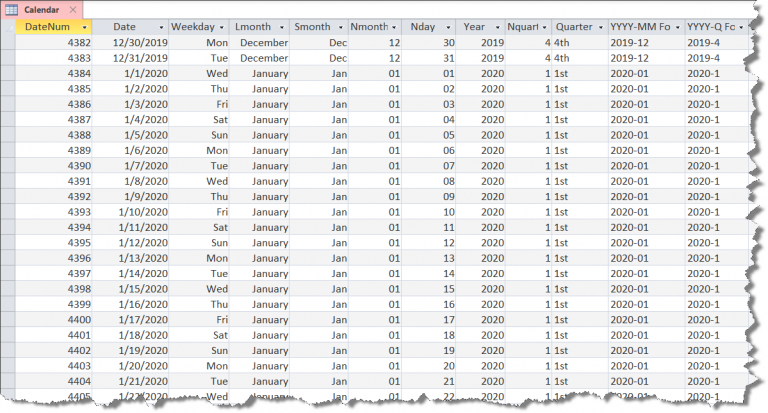The height and width of the screenshot is (413, 768).
Task: Open the YYYY-MM Fo column dropdown
Action: (x=677, y=27)
